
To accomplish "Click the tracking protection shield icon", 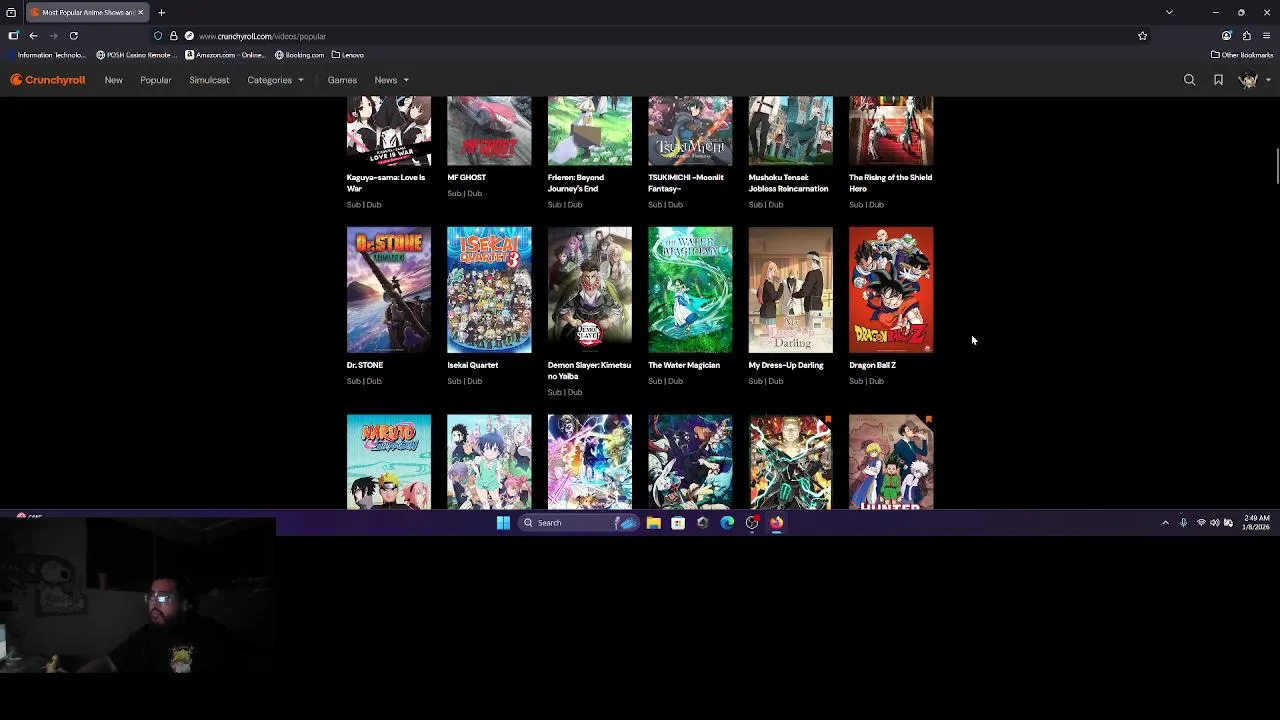I will [158, 36].
